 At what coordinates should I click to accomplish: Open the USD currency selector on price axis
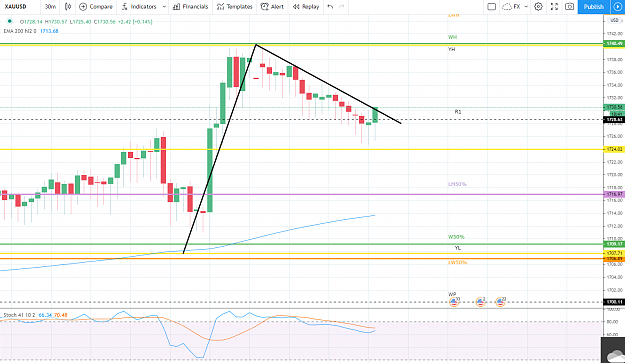coord(614,20)
